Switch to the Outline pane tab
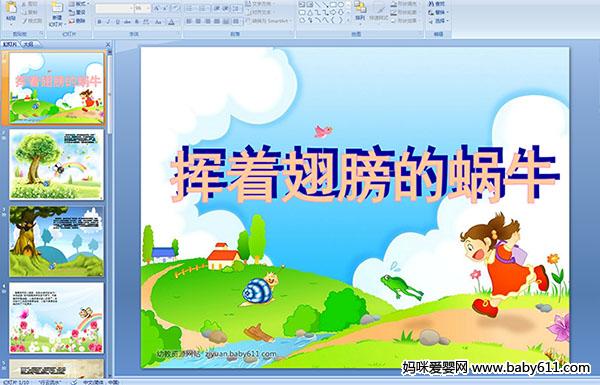 click(28, 44)
